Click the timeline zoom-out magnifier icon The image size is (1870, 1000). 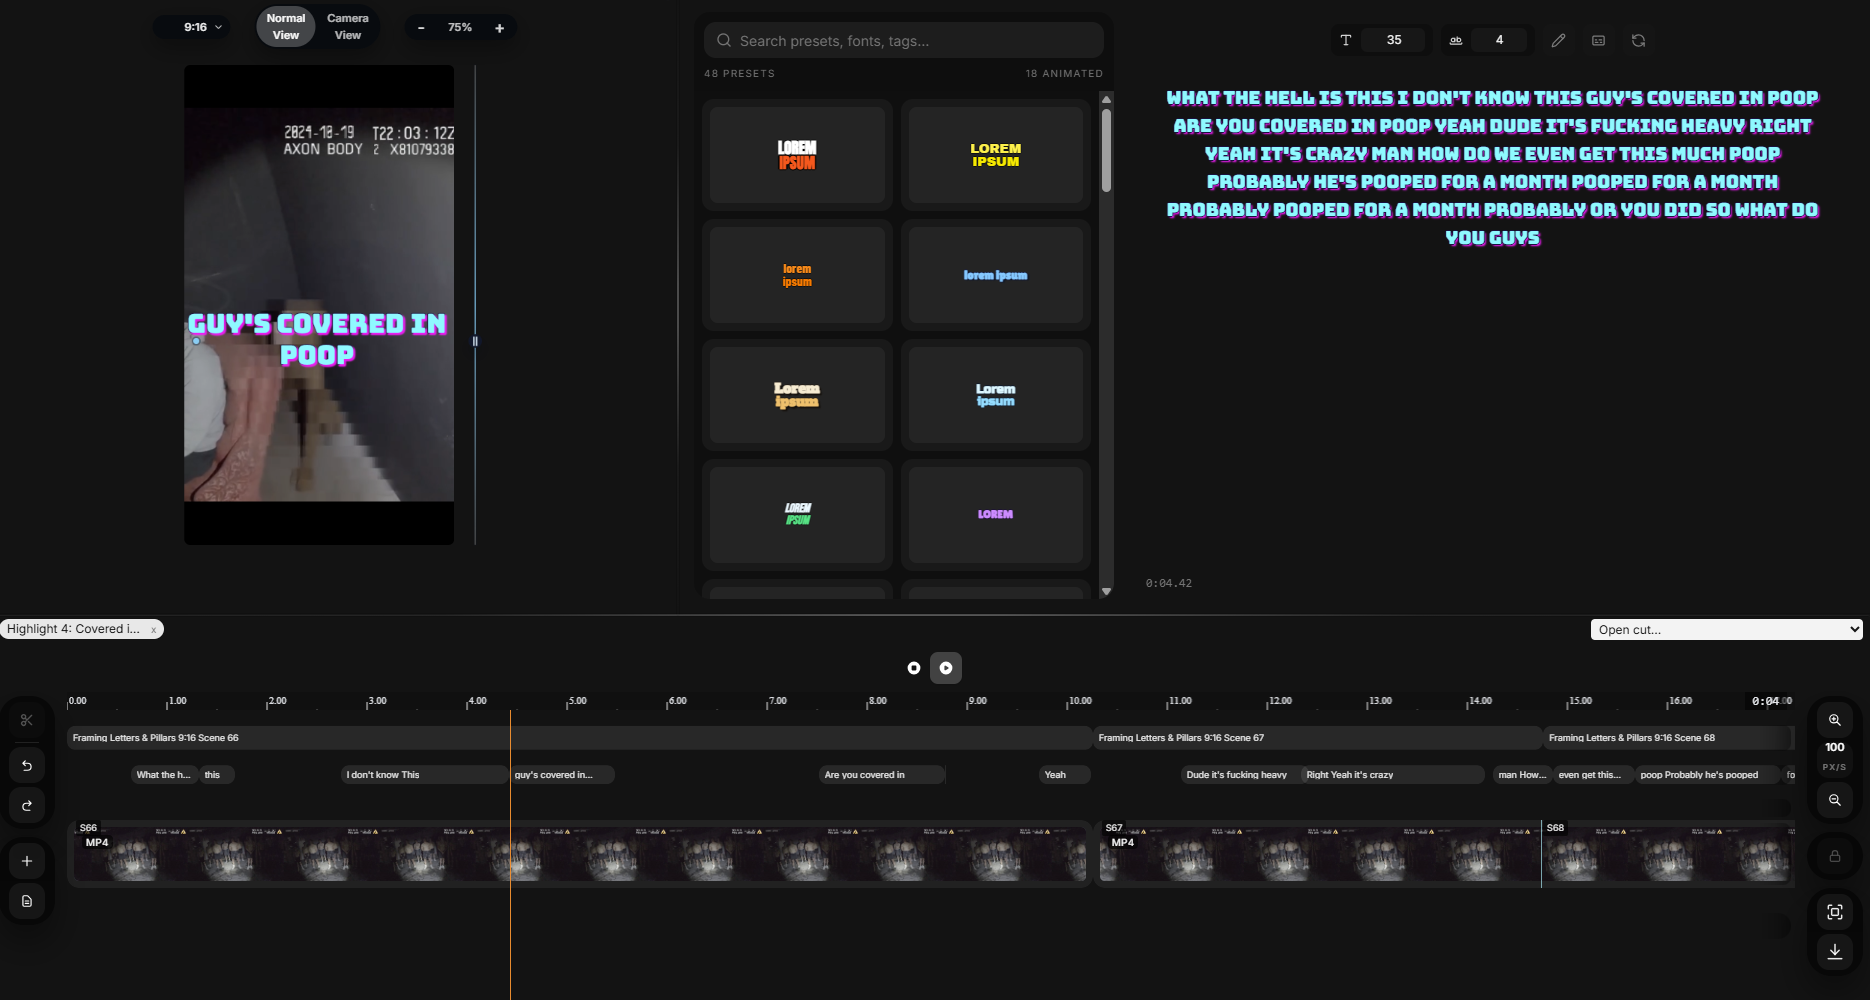click(1835, 800)
